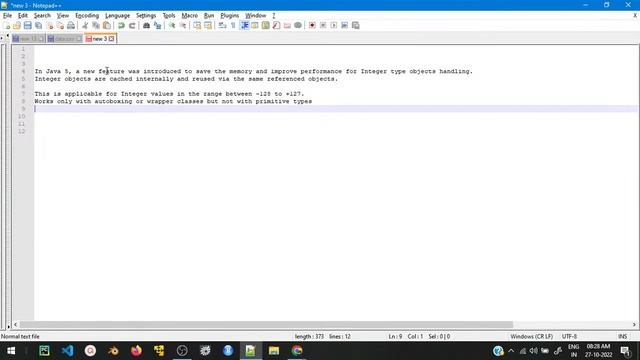
Task: Open the ? help menu
Action: pyautogui.click(x=273, y=16)
